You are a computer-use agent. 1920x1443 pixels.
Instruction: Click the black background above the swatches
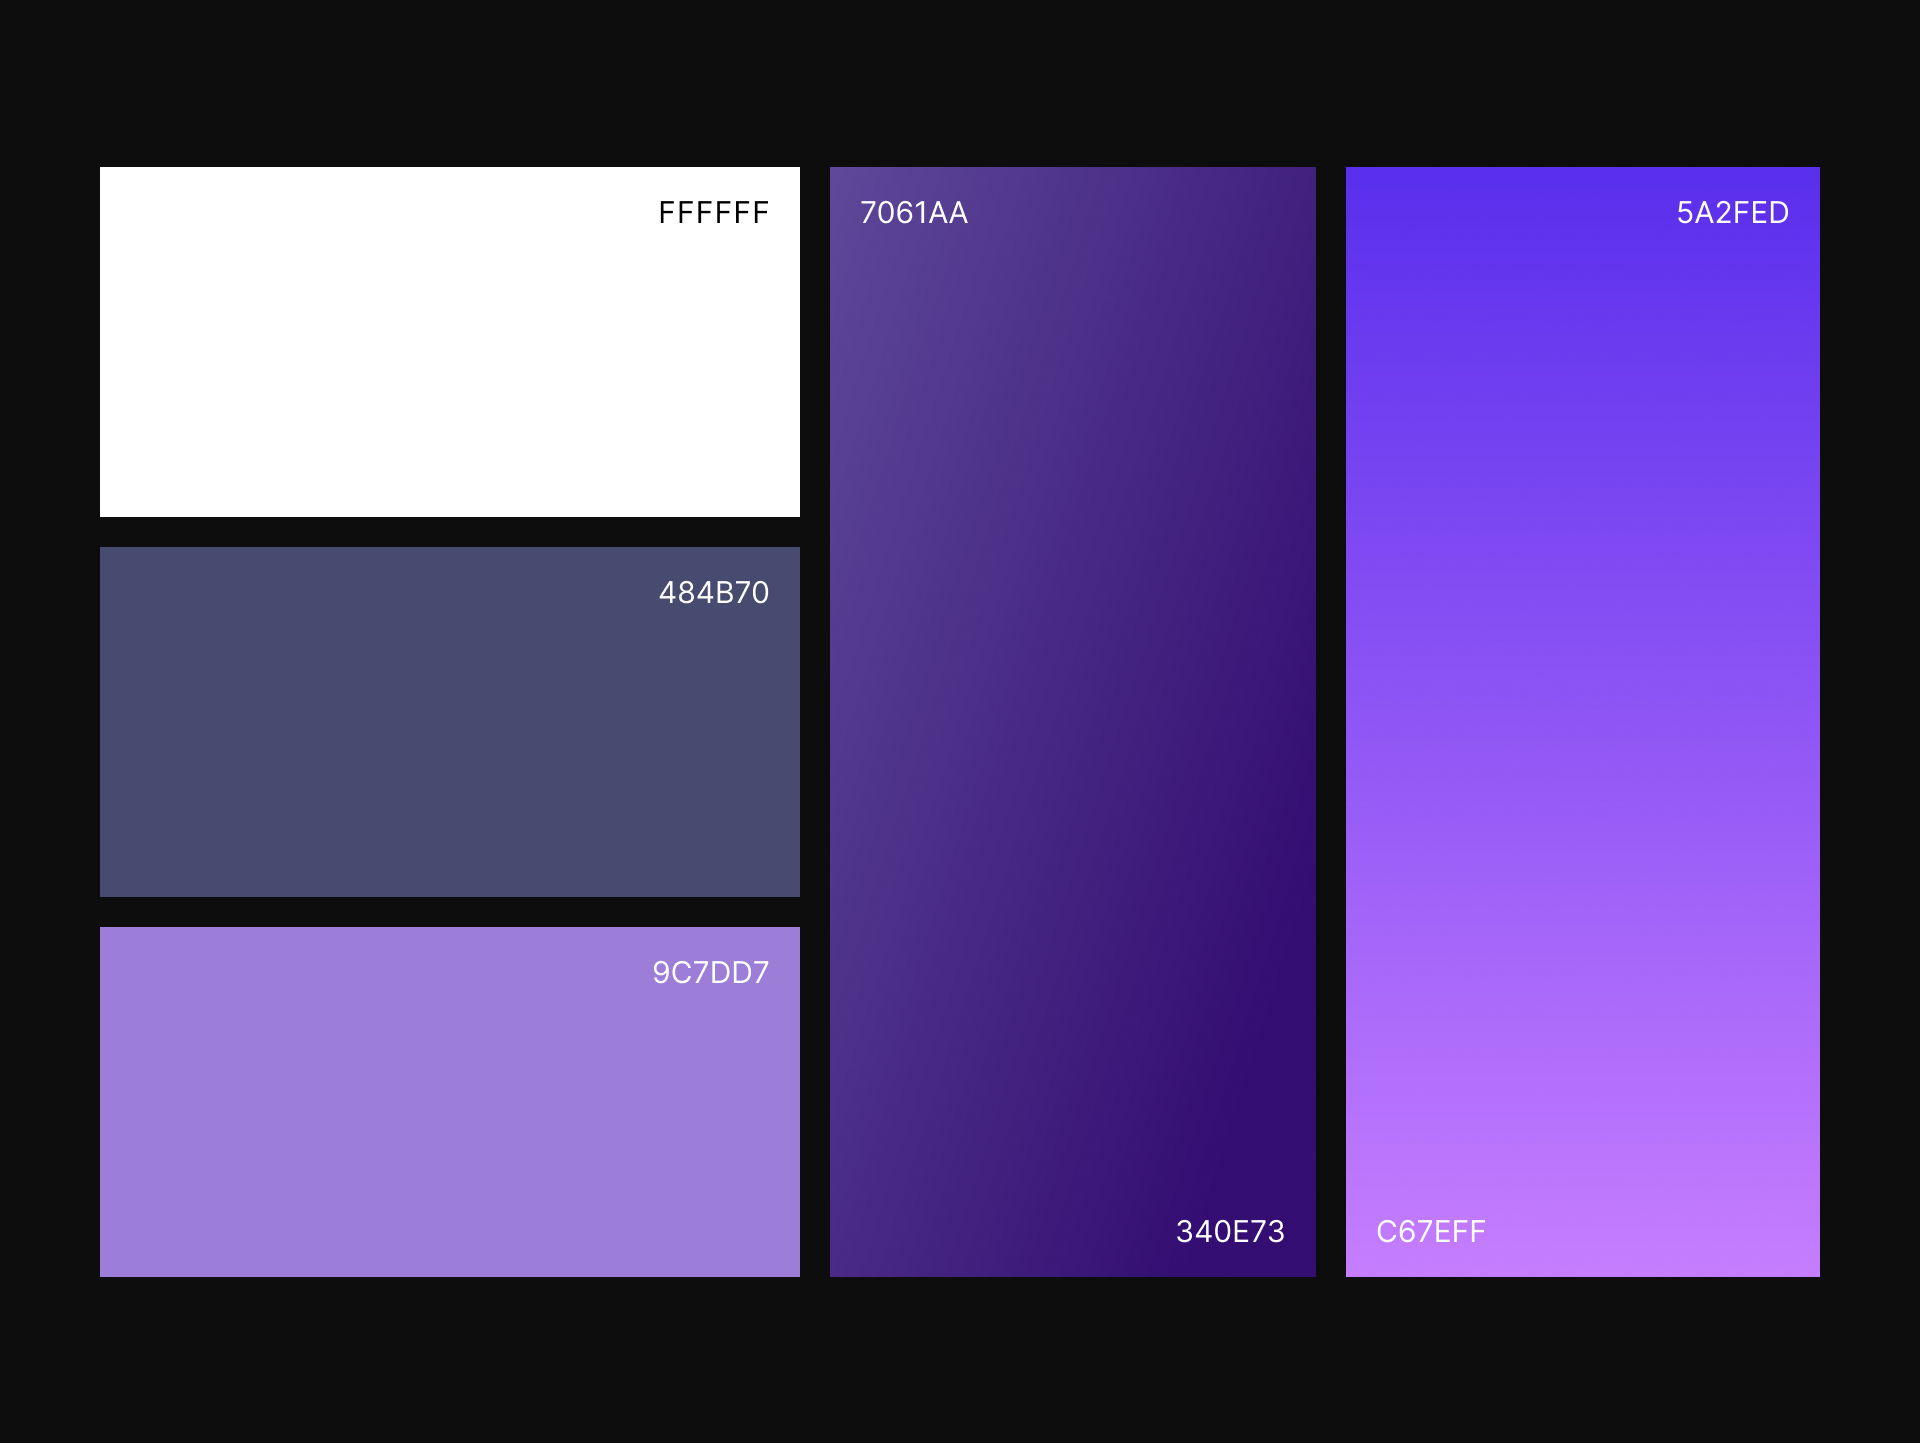pos(960,80)
